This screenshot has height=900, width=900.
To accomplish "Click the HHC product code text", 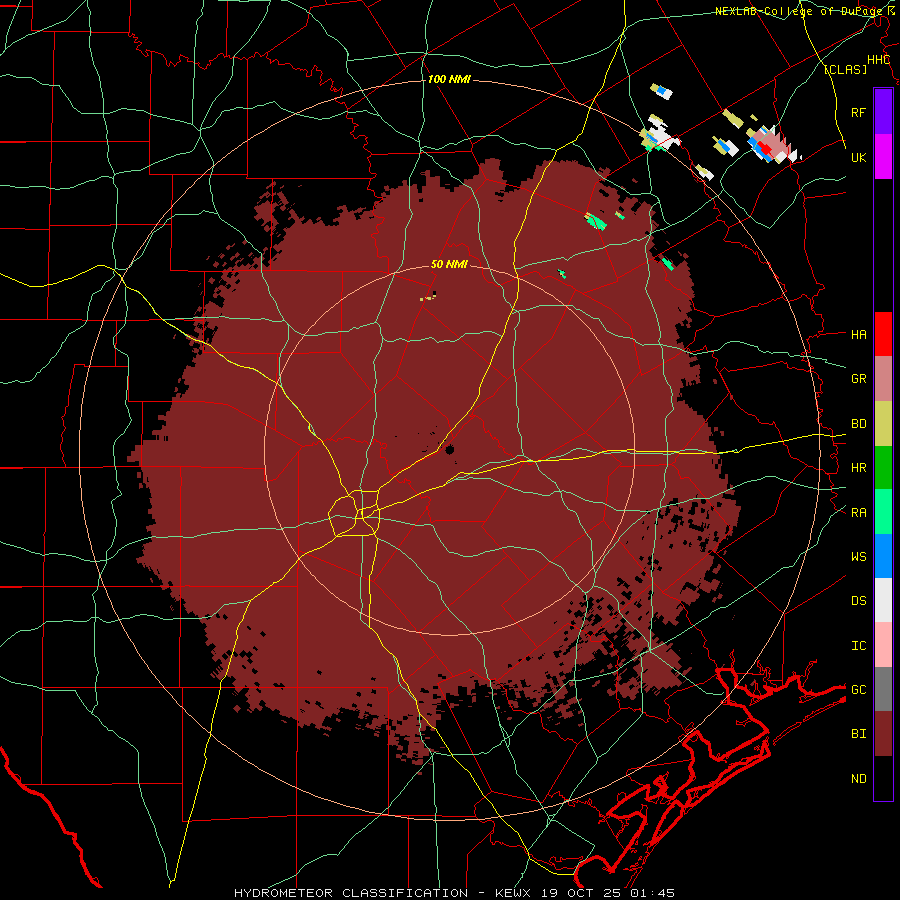I will coord(878,60).
